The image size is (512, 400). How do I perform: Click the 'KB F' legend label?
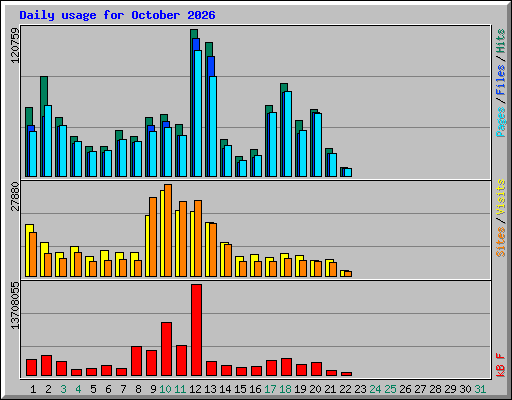[x=501, y=365]
